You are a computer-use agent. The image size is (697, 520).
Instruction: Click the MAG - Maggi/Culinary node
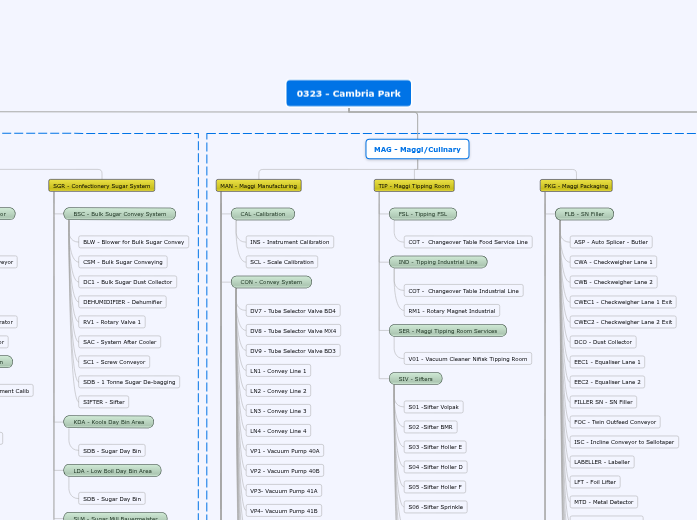pyautogui.click(x=417, y=149)
